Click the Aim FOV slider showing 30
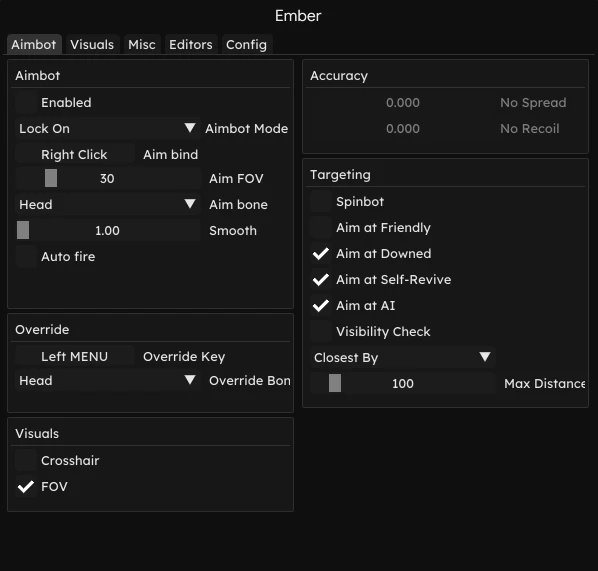The image size is (598, 571). [x=108, y=179]
